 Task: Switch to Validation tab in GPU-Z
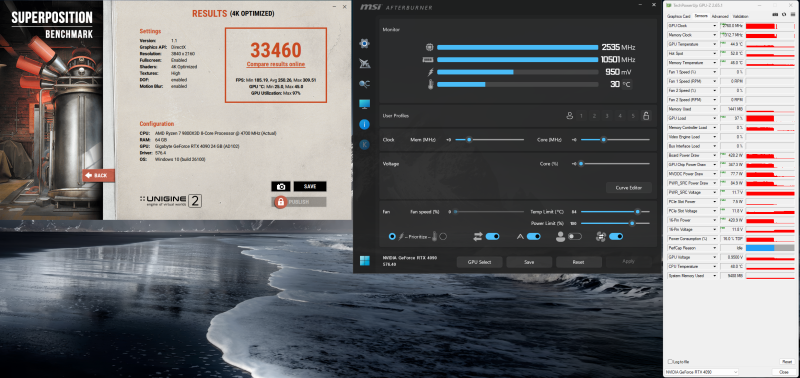tap(741, 17)
